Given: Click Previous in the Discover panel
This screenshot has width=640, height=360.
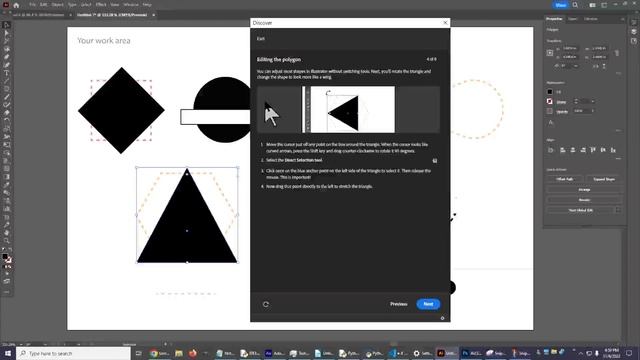Looking at the screenshot, I should tap(398, 304).
